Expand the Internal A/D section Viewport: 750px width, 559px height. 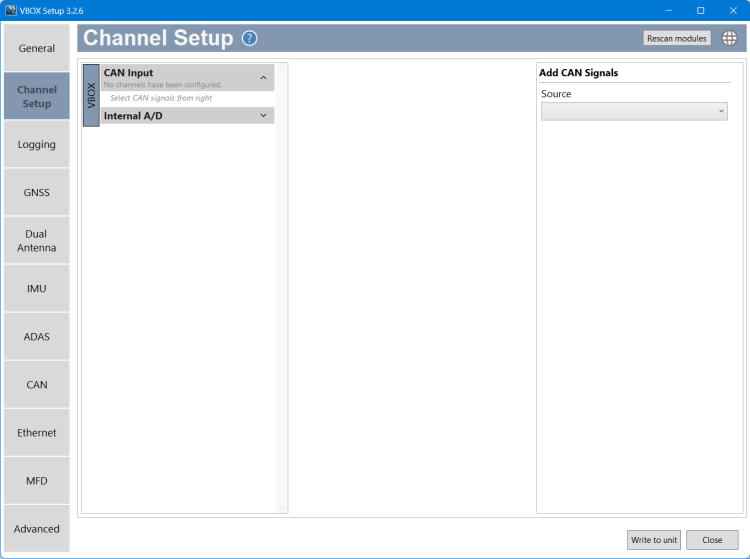tap(263, 116)
